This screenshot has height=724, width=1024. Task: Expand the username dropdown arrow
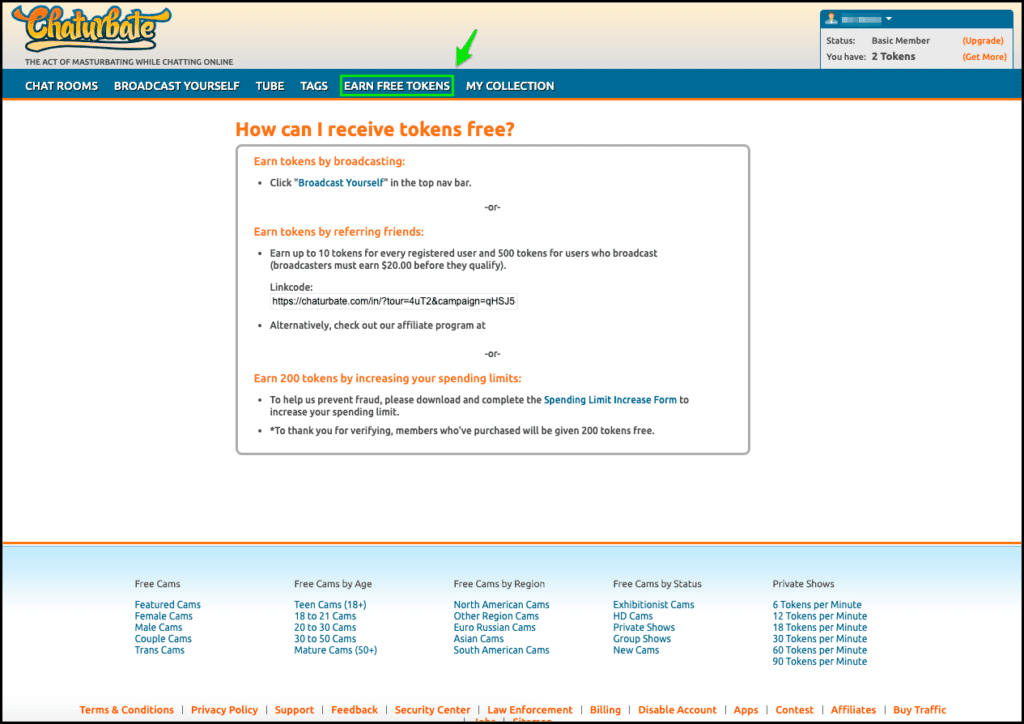[x=889, y=19]
